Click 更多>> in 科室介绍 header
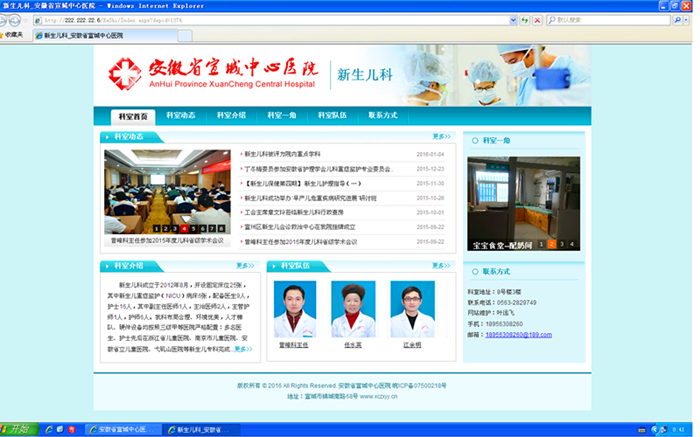The width and height of the screenshot is (700, 437). [x=245, y=266]
